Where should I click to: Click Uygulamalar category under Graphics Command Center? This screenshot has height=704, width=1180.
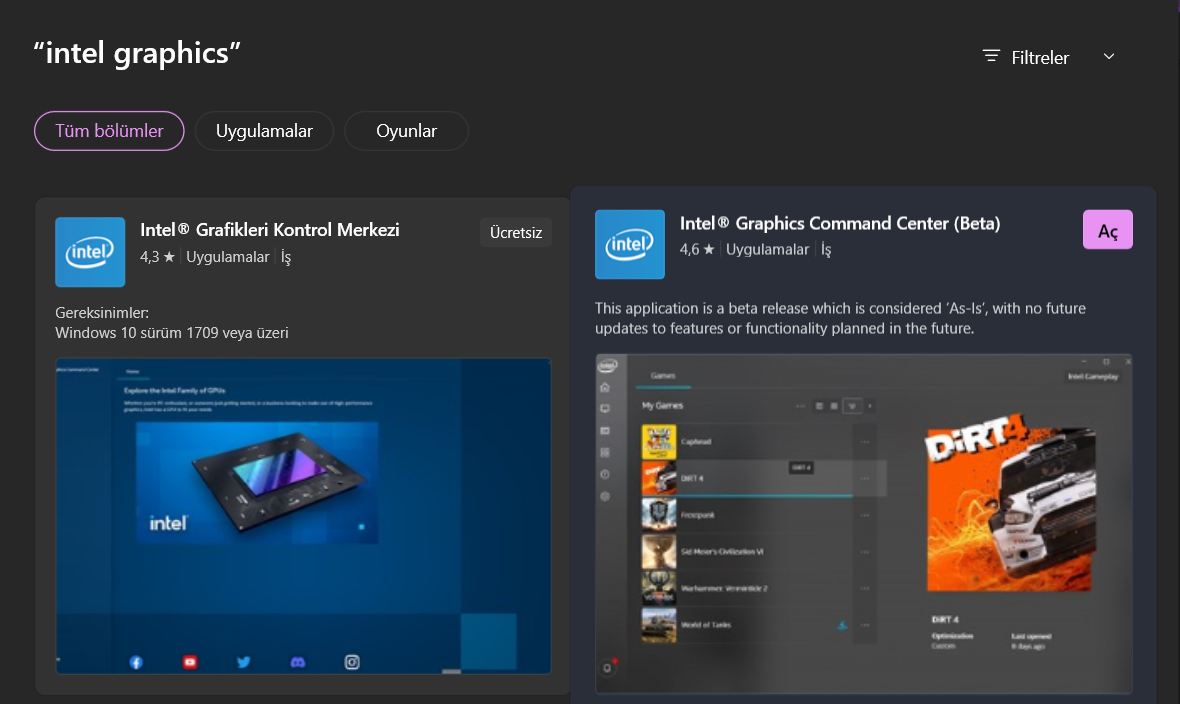[768, 249]
